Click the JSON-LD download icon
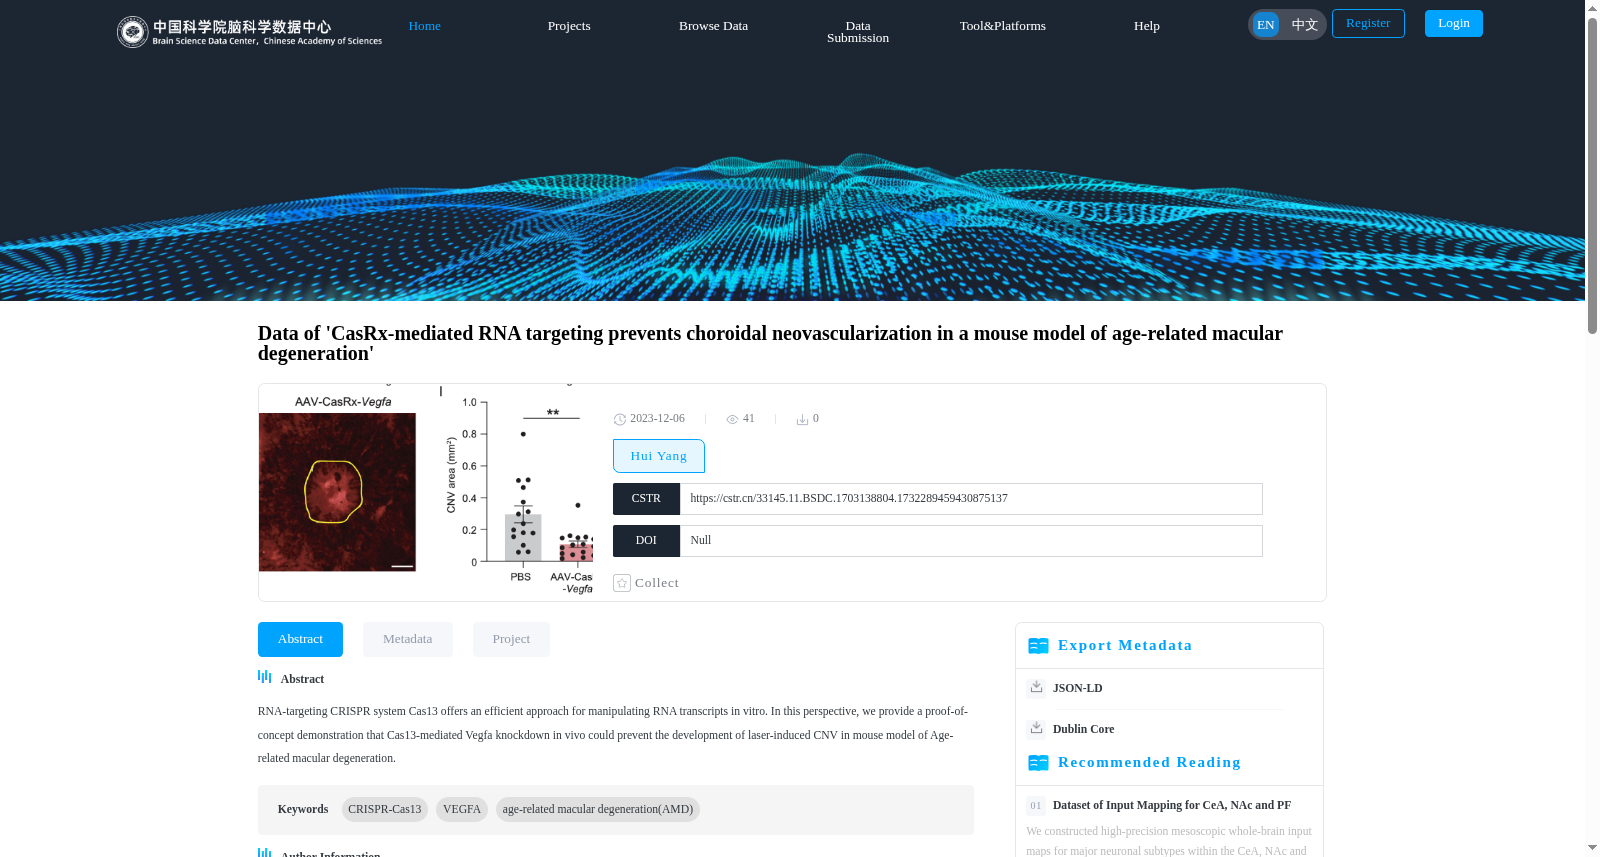This screenshot has height=857, width=1600. point(1036,687)
